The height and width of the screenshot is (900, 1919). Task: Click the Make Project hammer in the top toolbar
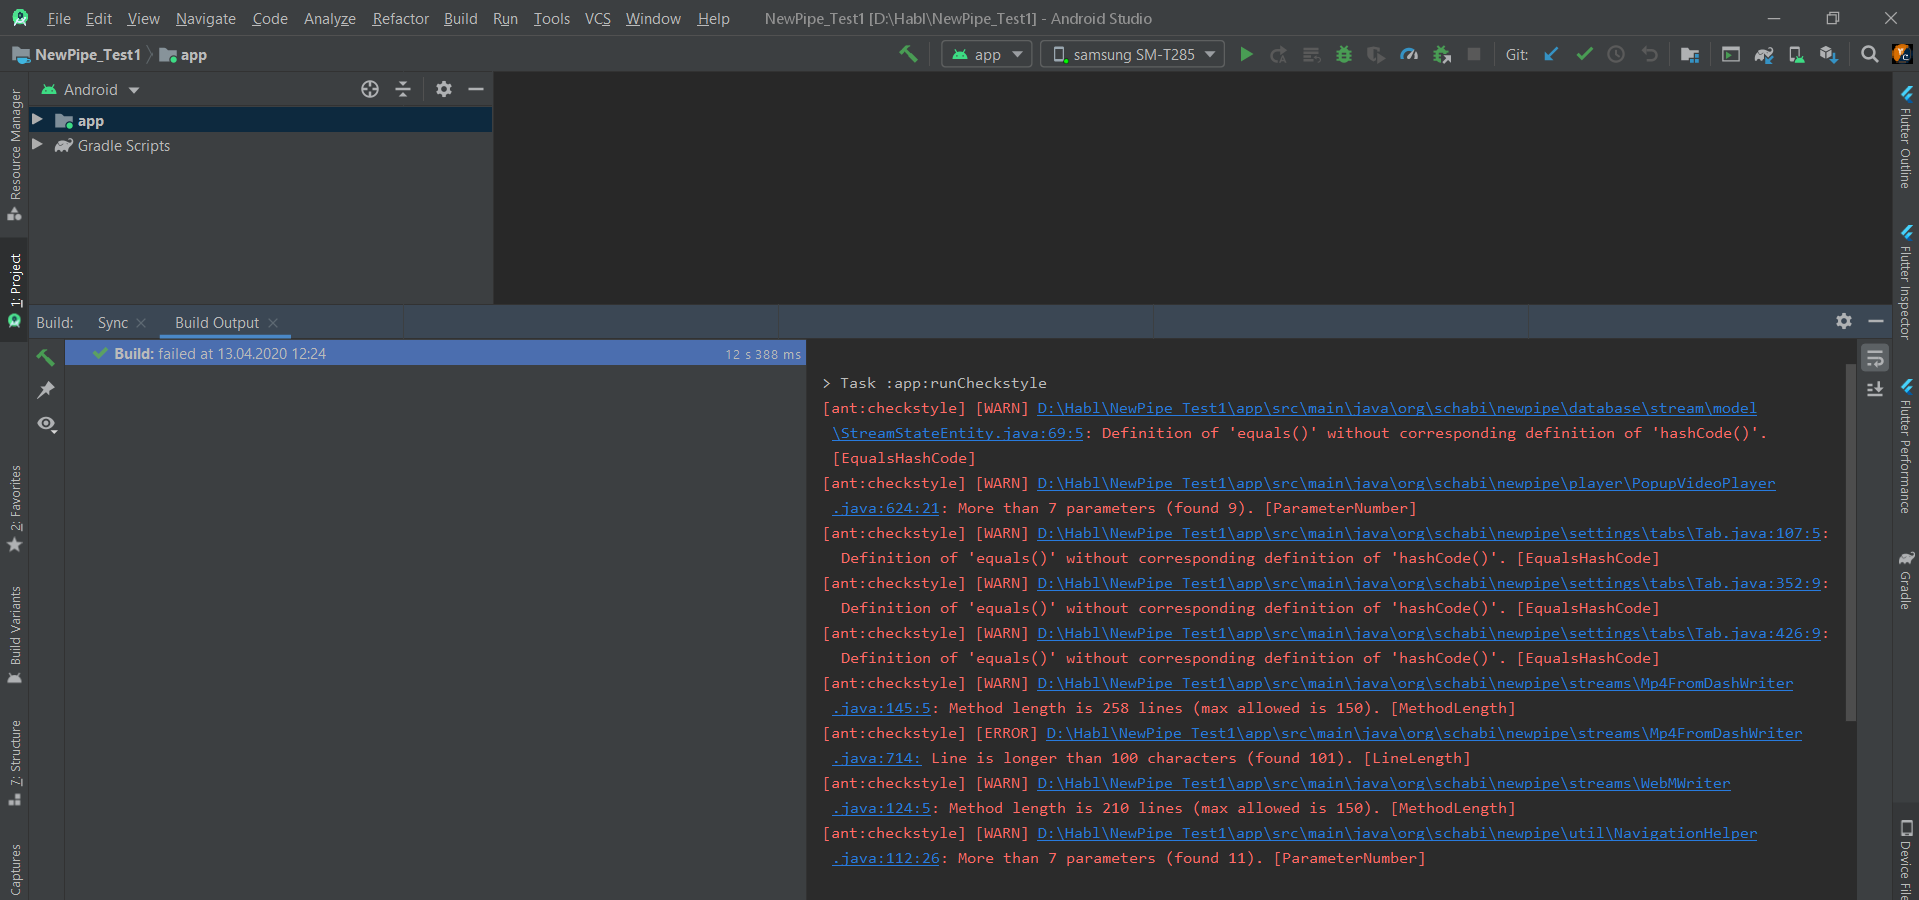click(908, 54)
